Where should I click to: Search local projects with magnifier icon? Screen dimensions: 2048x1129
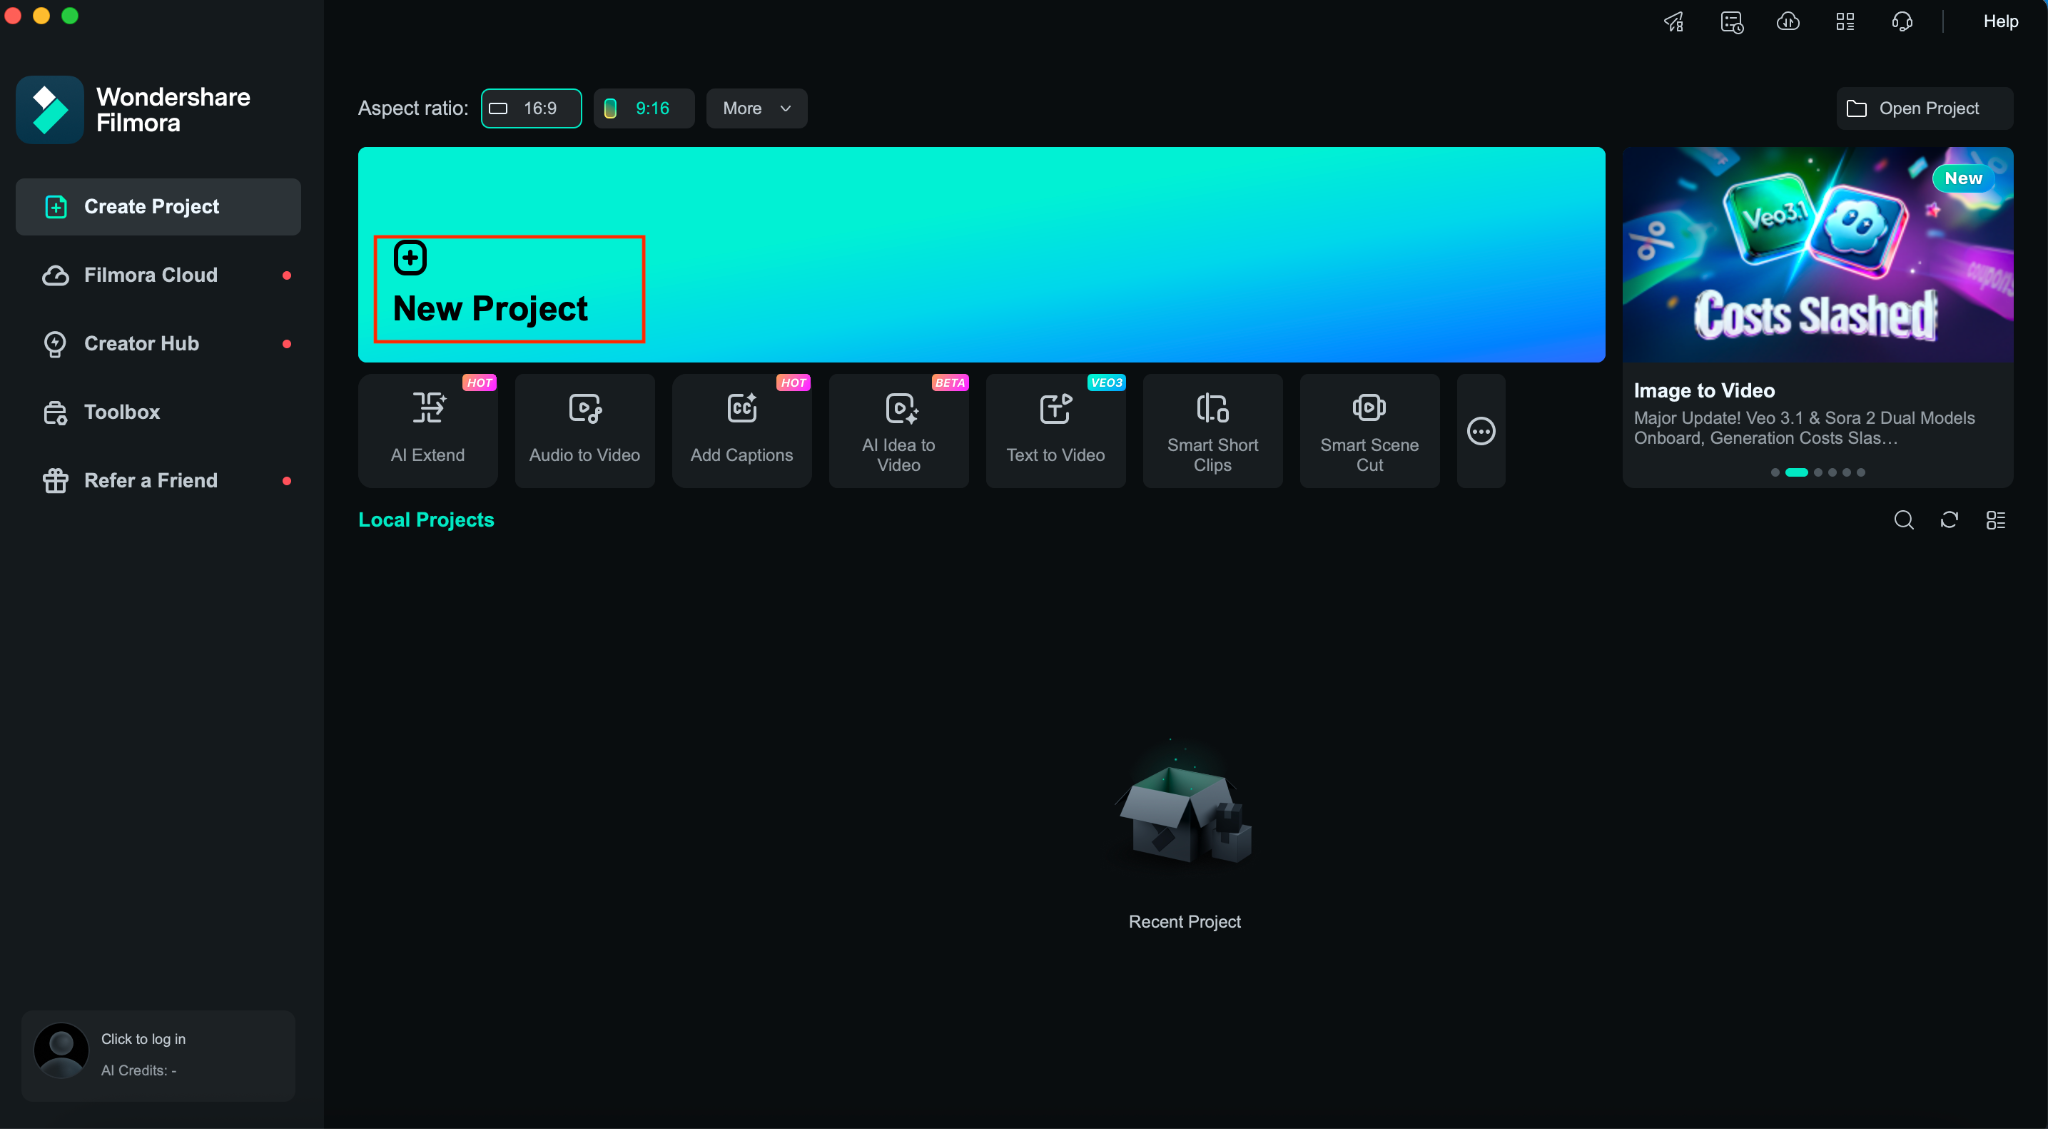coord(1904,520)
